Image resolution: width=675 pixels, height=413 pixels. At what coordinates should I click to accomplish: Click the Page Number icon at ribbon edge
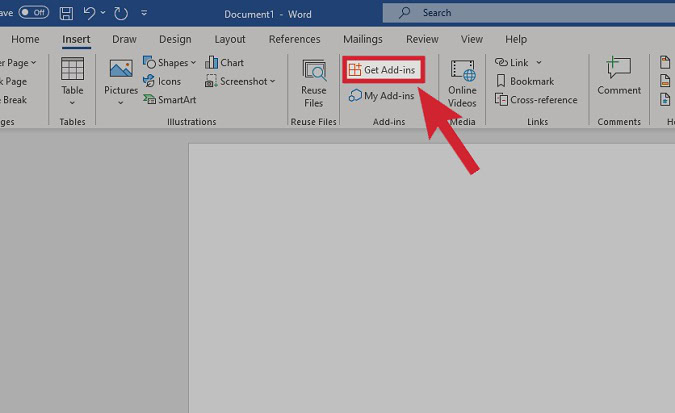665,99
